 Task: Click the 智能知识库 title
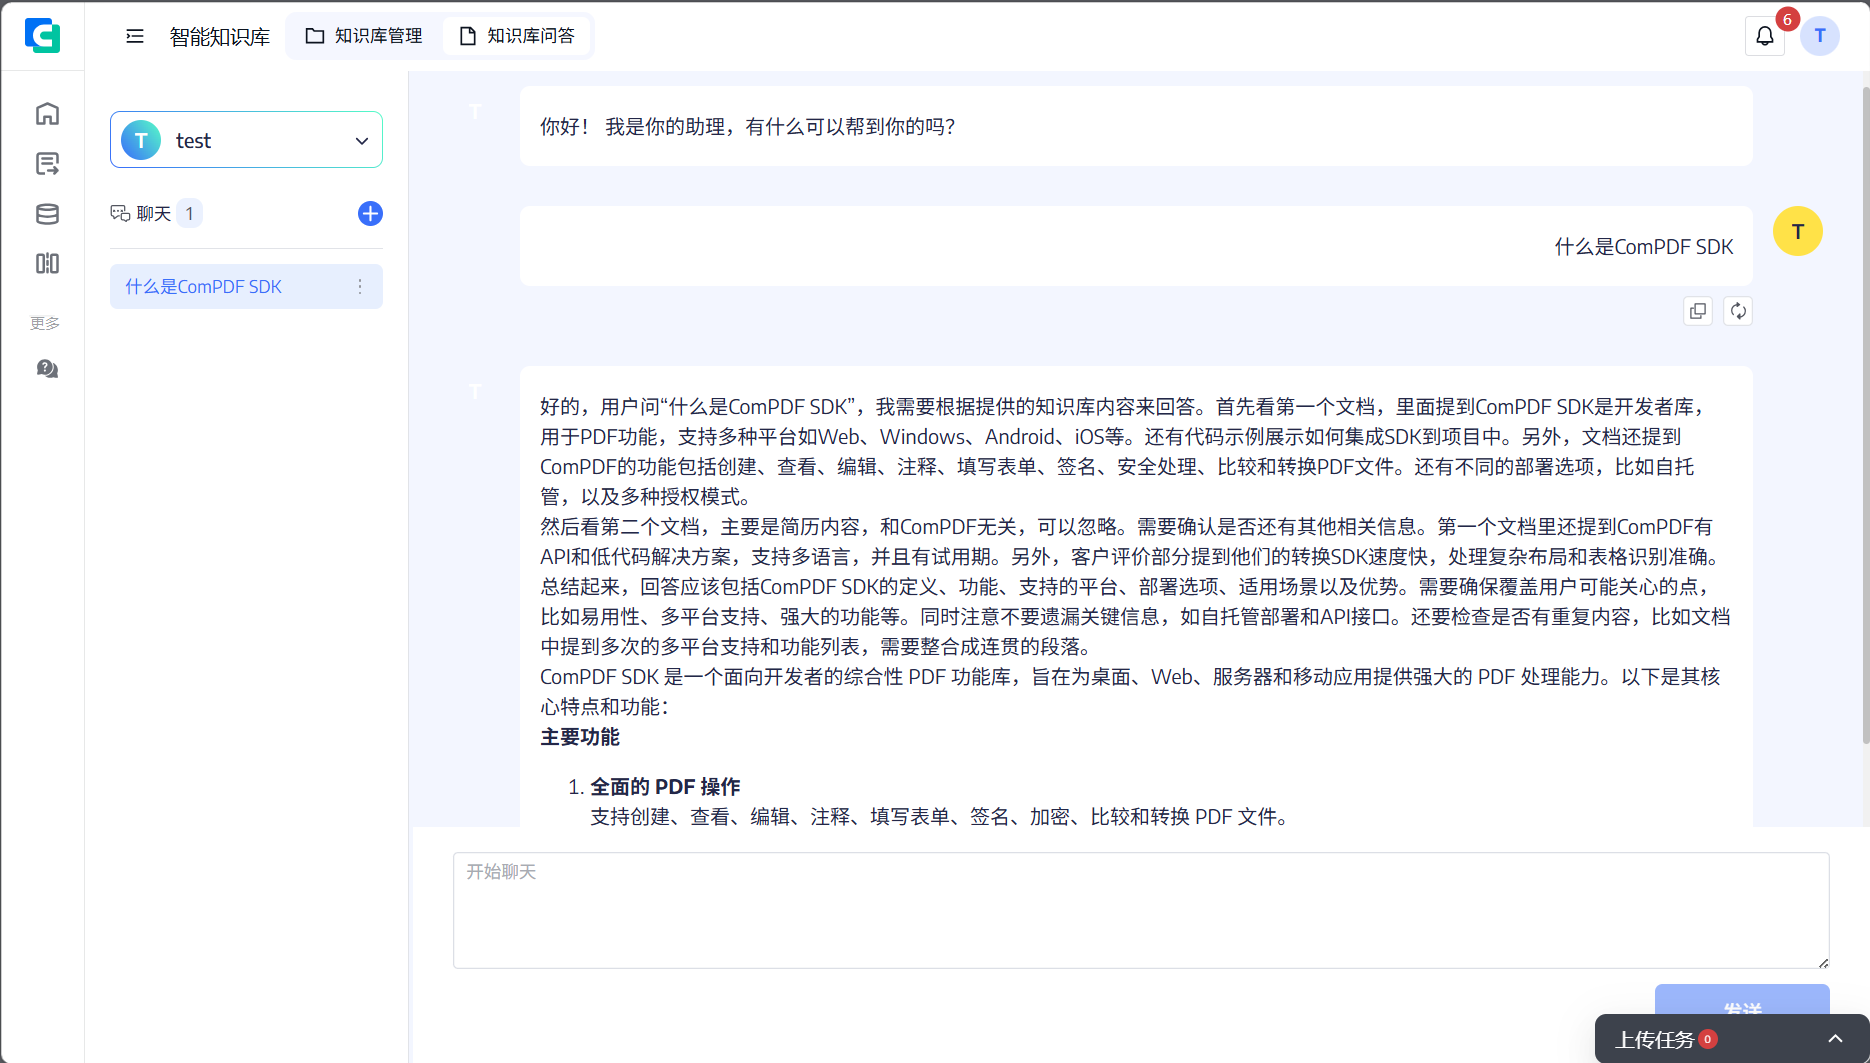tap(220, 37)
